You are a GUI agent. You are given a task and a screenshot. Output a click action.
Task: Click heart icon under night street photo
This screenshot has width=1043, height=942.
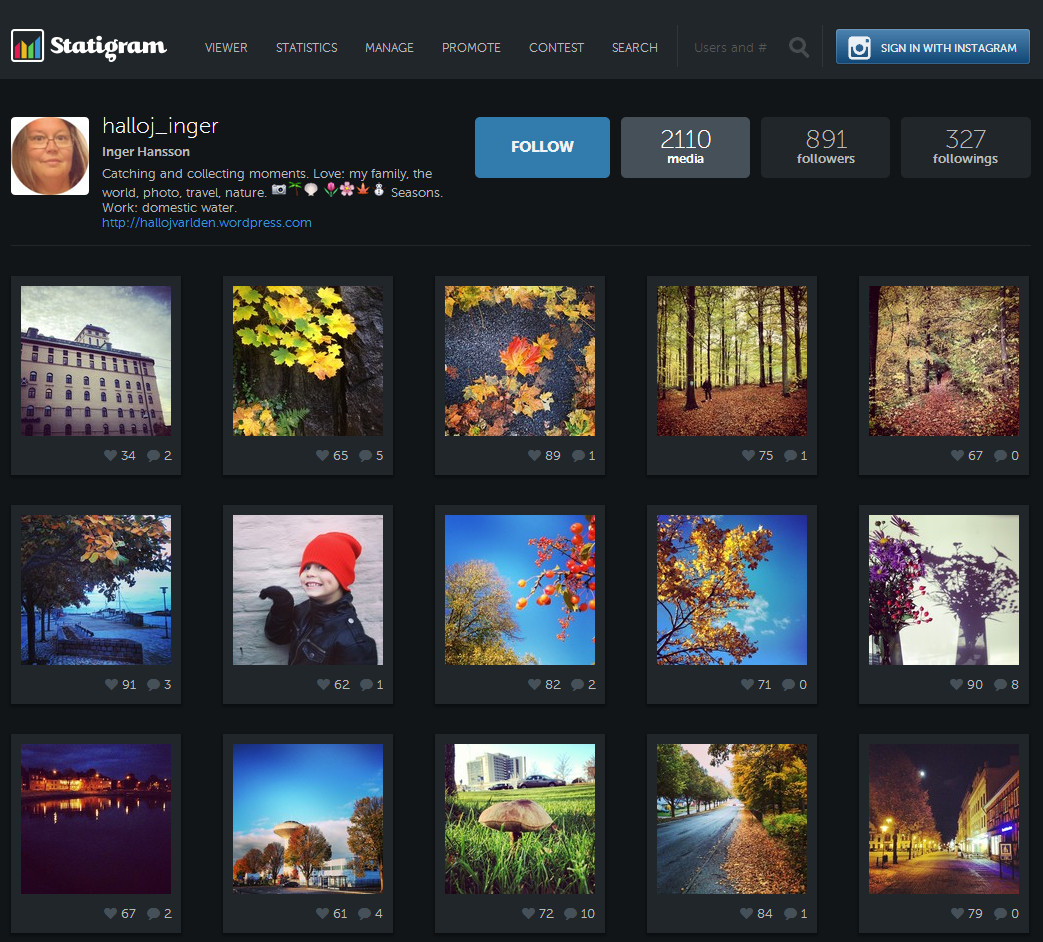[959, 914]
